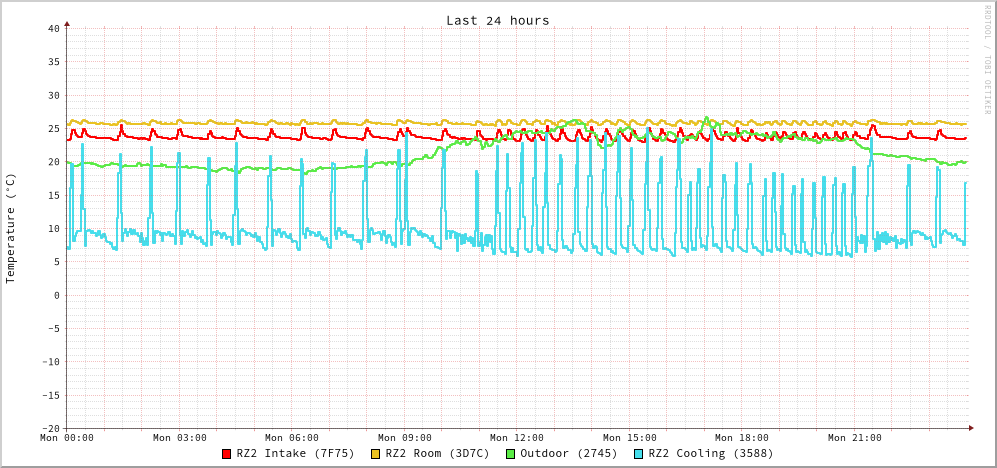This screenshot has height=468, width=997.
Task: Click the 'Mon 18:00' time axis label
Action: tap(742, 438)
